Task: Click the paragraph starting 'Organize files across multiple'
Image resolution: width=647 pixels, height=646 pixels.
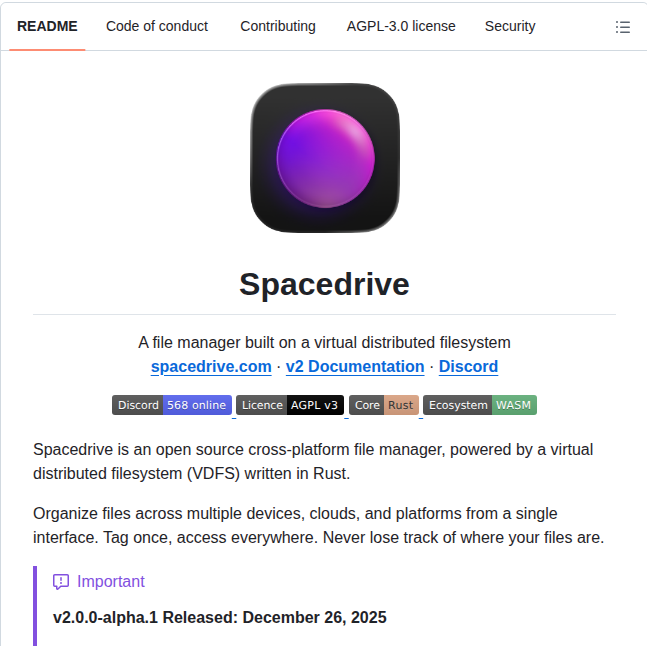Action: coord(319,526)
